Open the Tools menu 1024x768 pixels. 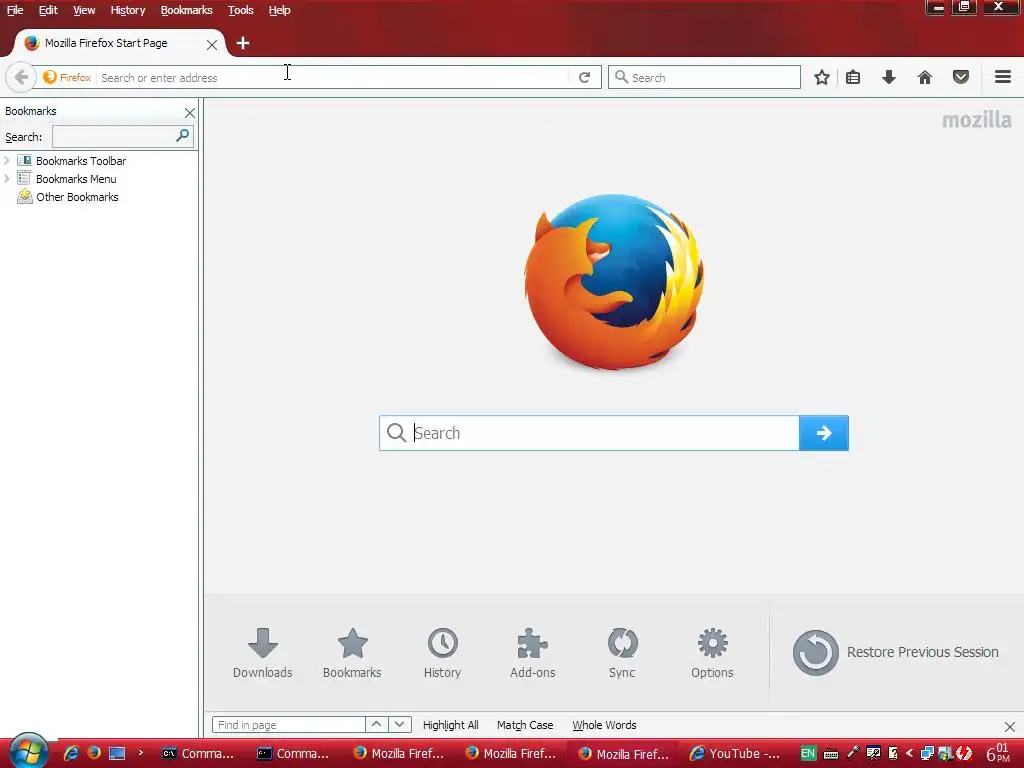point(240,10)
